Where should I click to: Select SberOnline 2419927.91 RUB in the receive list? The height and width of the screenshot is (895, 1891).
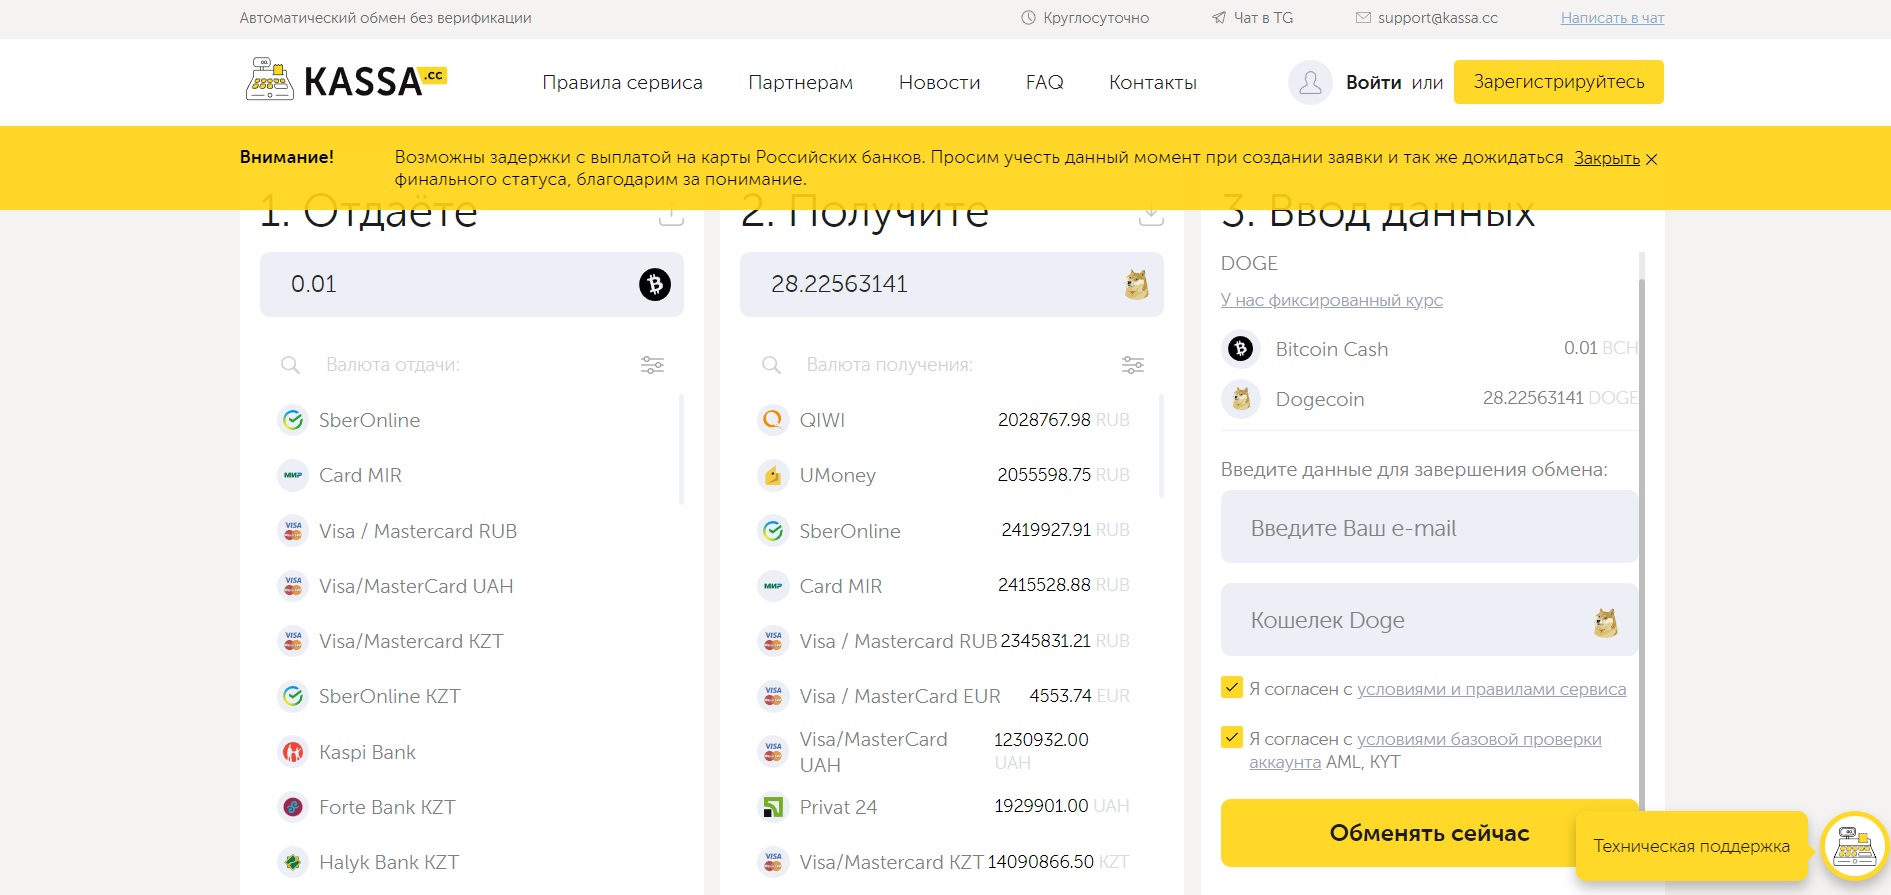944,531
